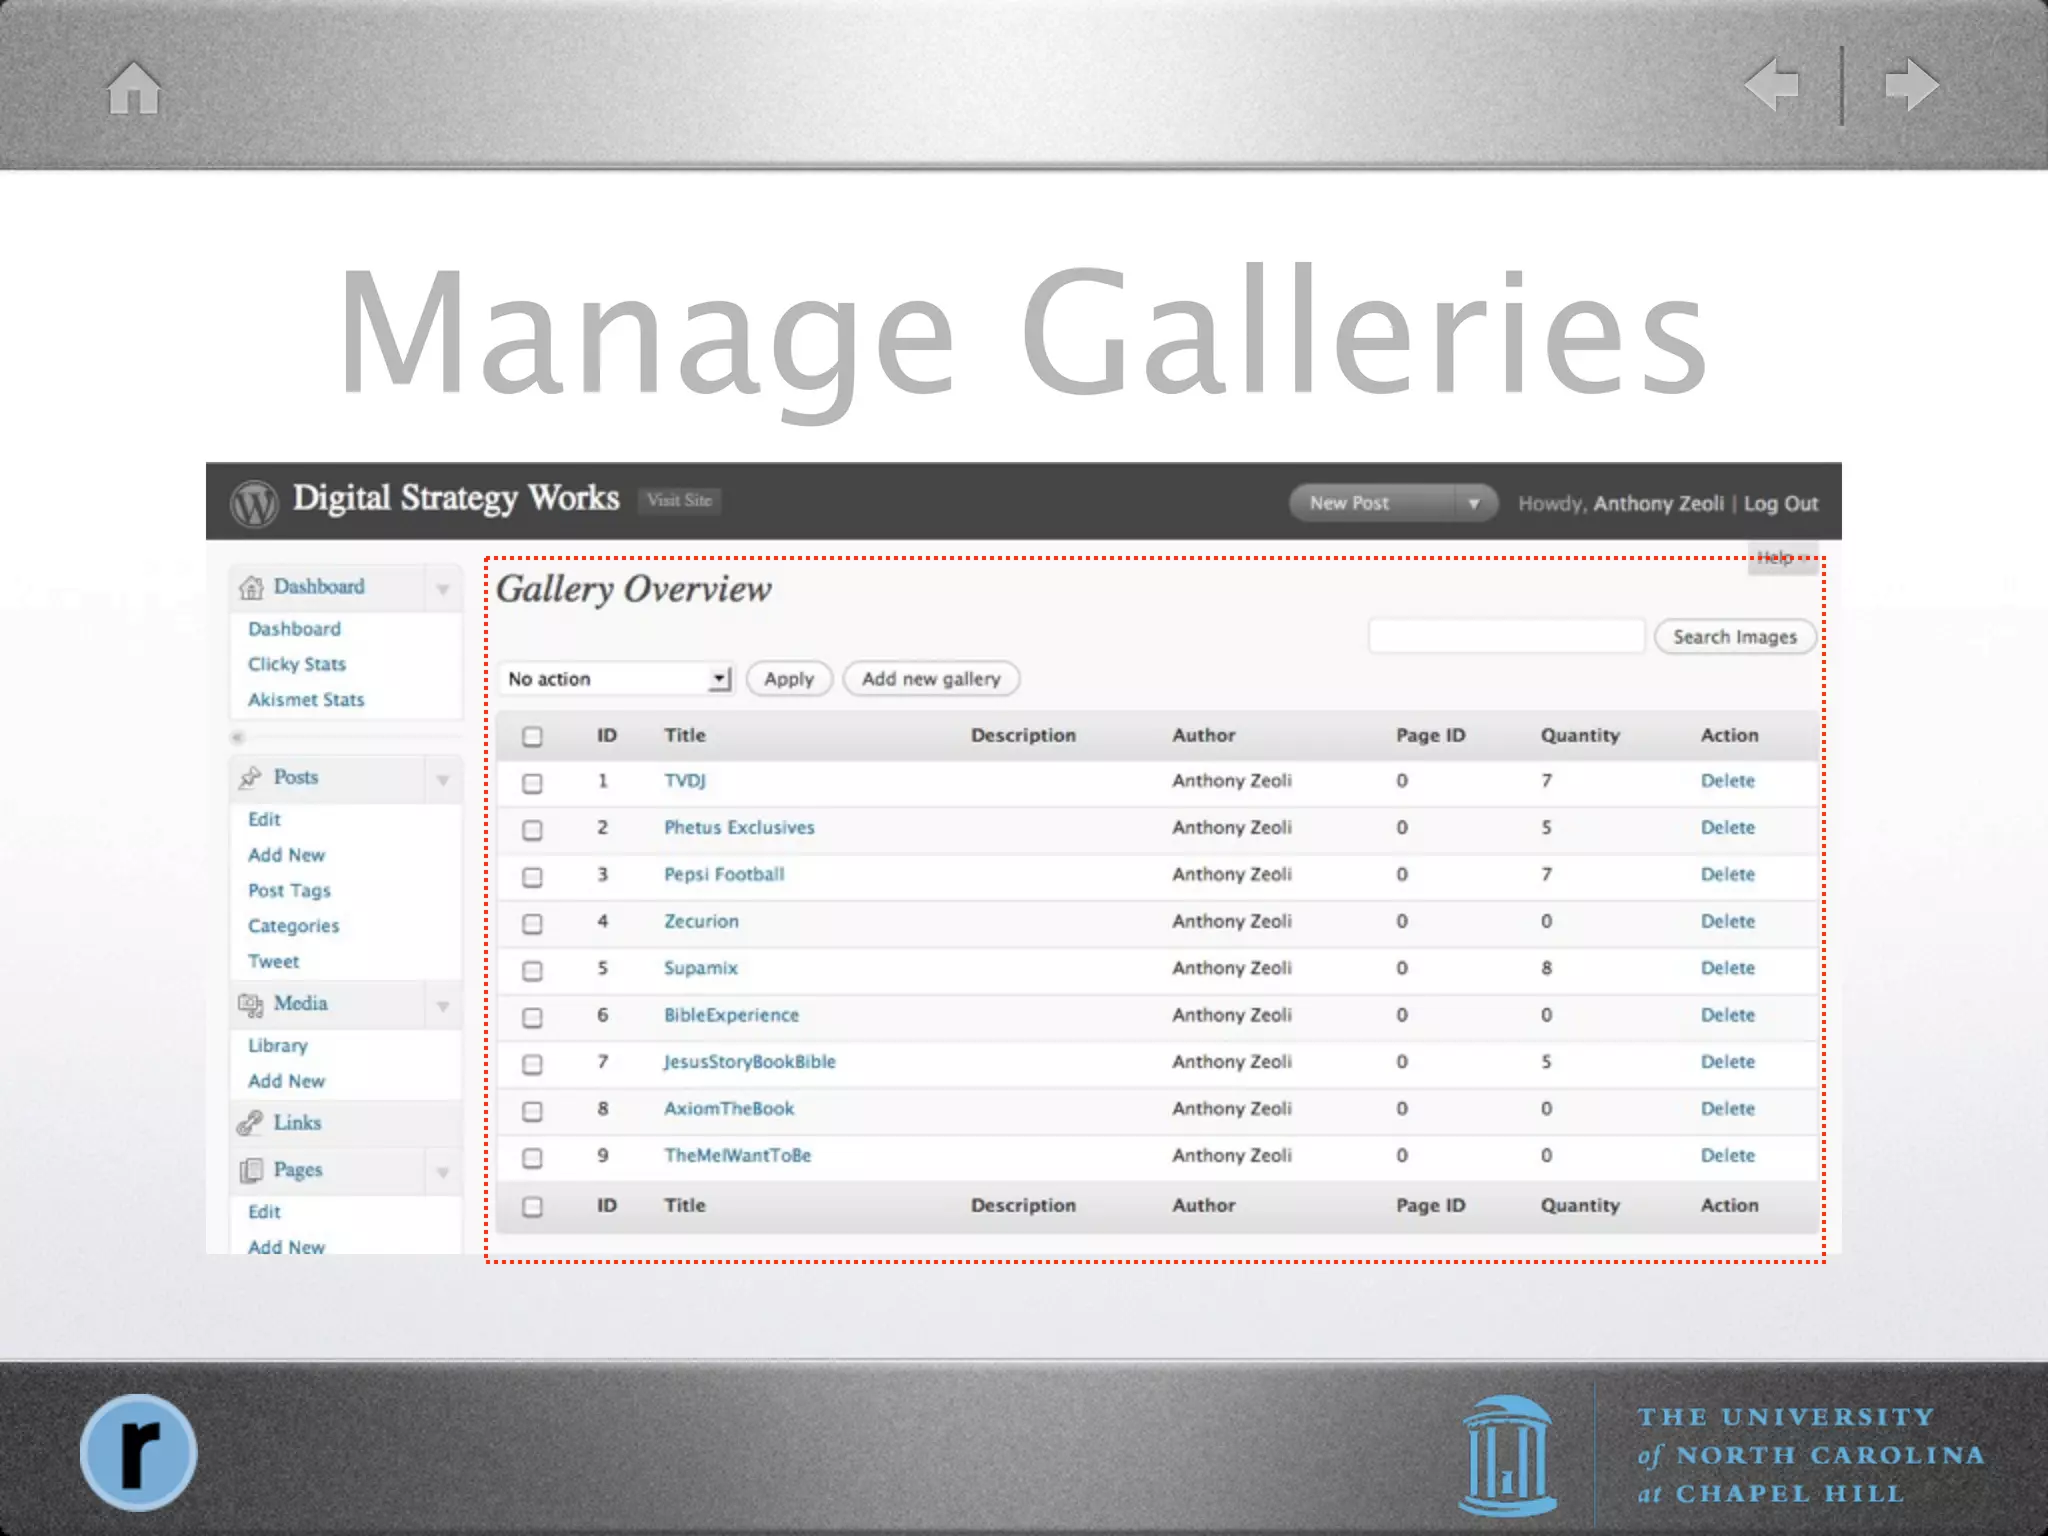This screenshot has height=1536, width=2048.
Task: Delete the BibleExperience gallery
Action: (1727, 1015)
